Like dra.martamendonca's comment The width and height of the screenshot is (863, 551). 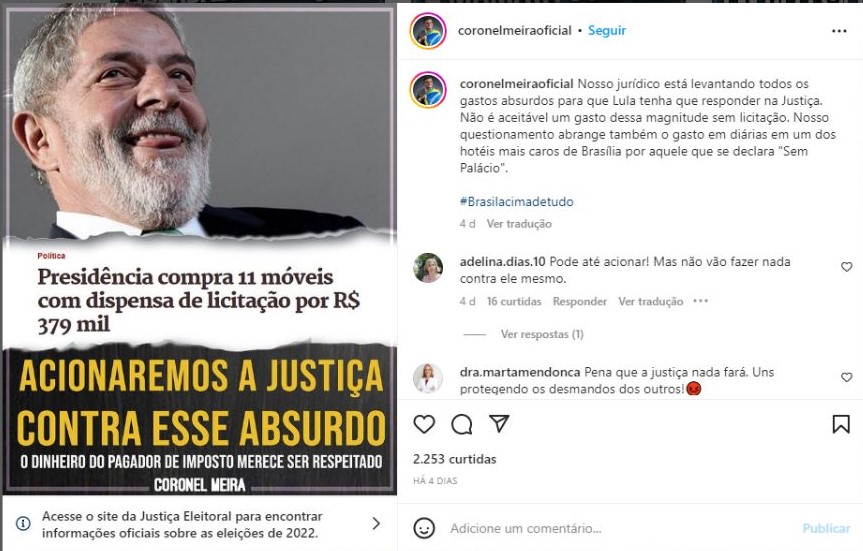tap(846, 377)
